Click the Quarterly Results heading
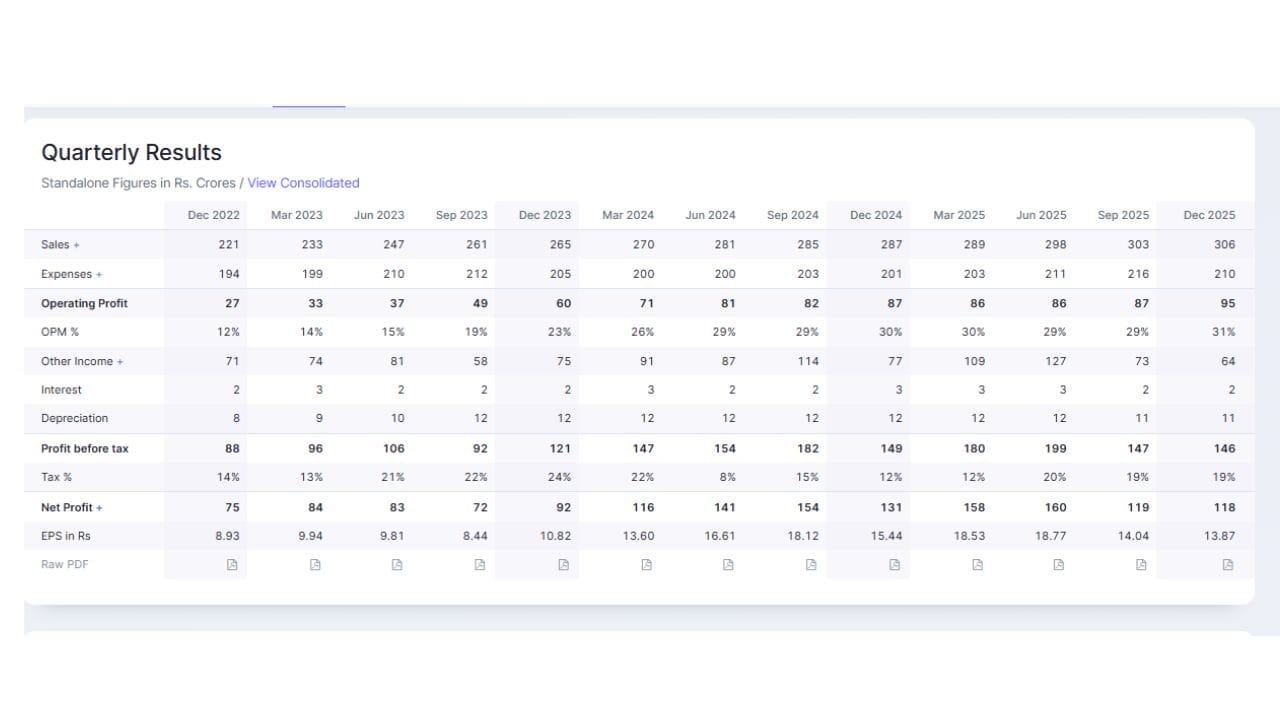Screen dimensions: 1280x720 point(131,153)
